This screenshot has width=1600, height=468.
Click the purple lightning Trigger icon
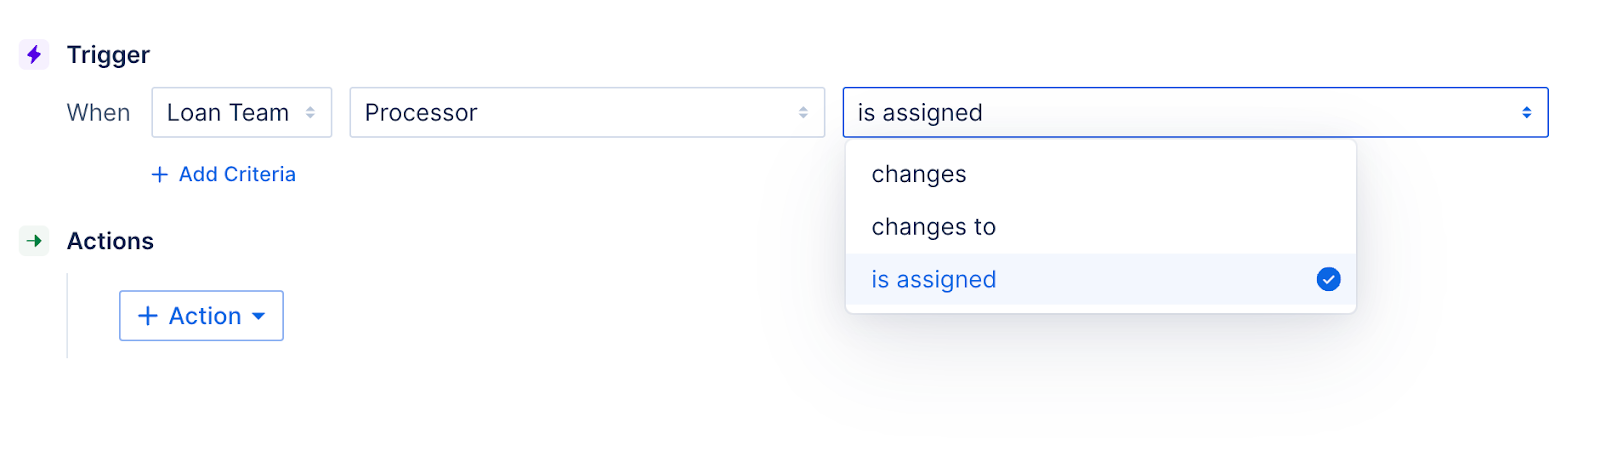34,54
